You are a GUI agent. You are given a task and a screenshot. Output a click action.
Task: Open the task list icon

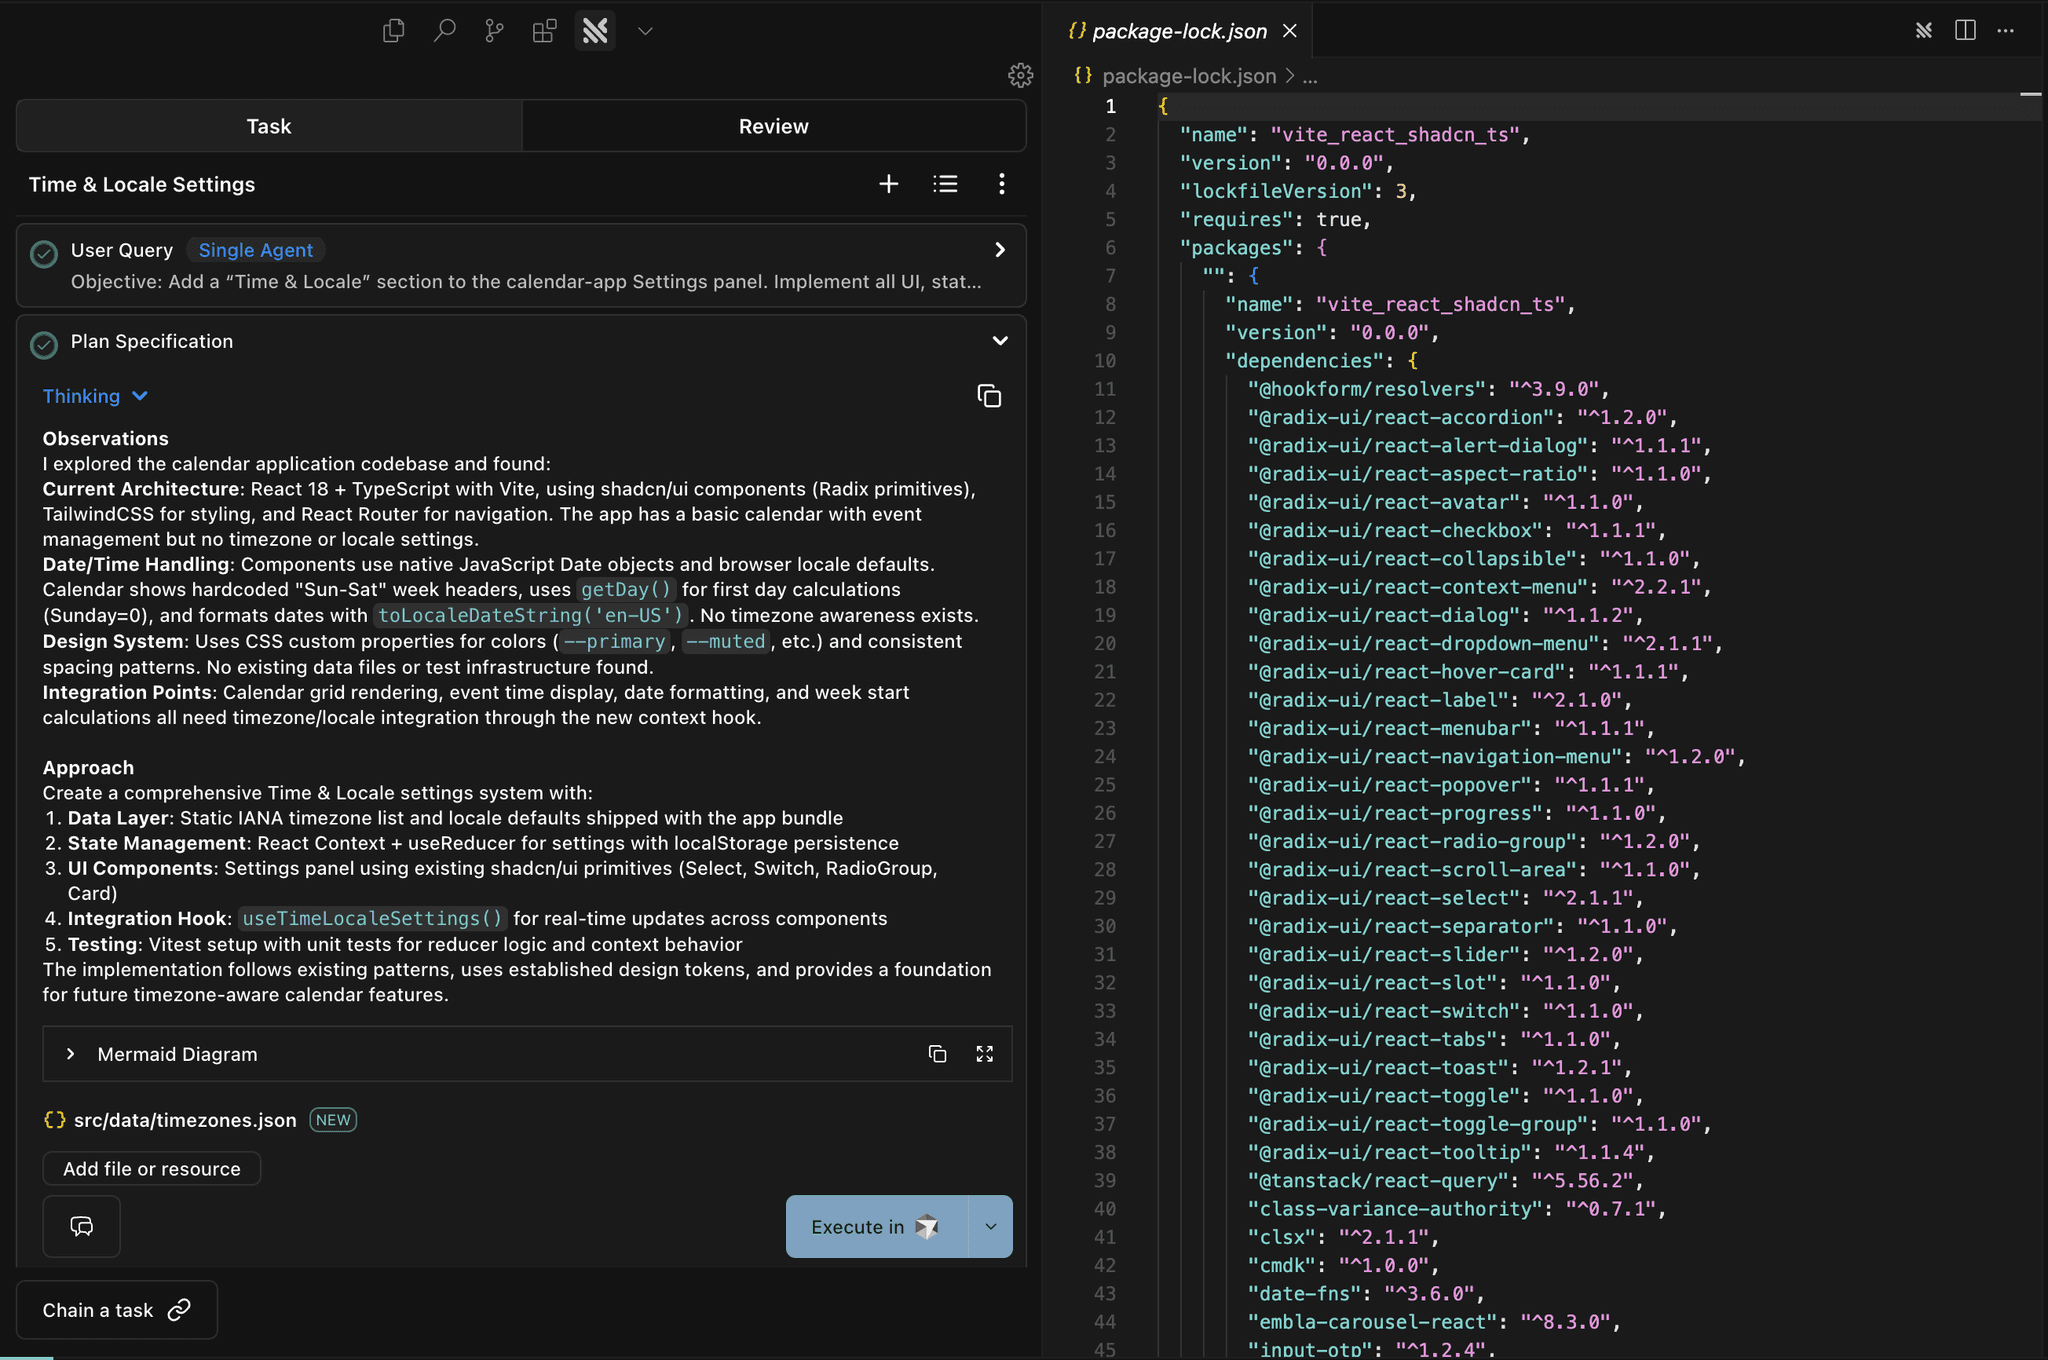[945, 184]
